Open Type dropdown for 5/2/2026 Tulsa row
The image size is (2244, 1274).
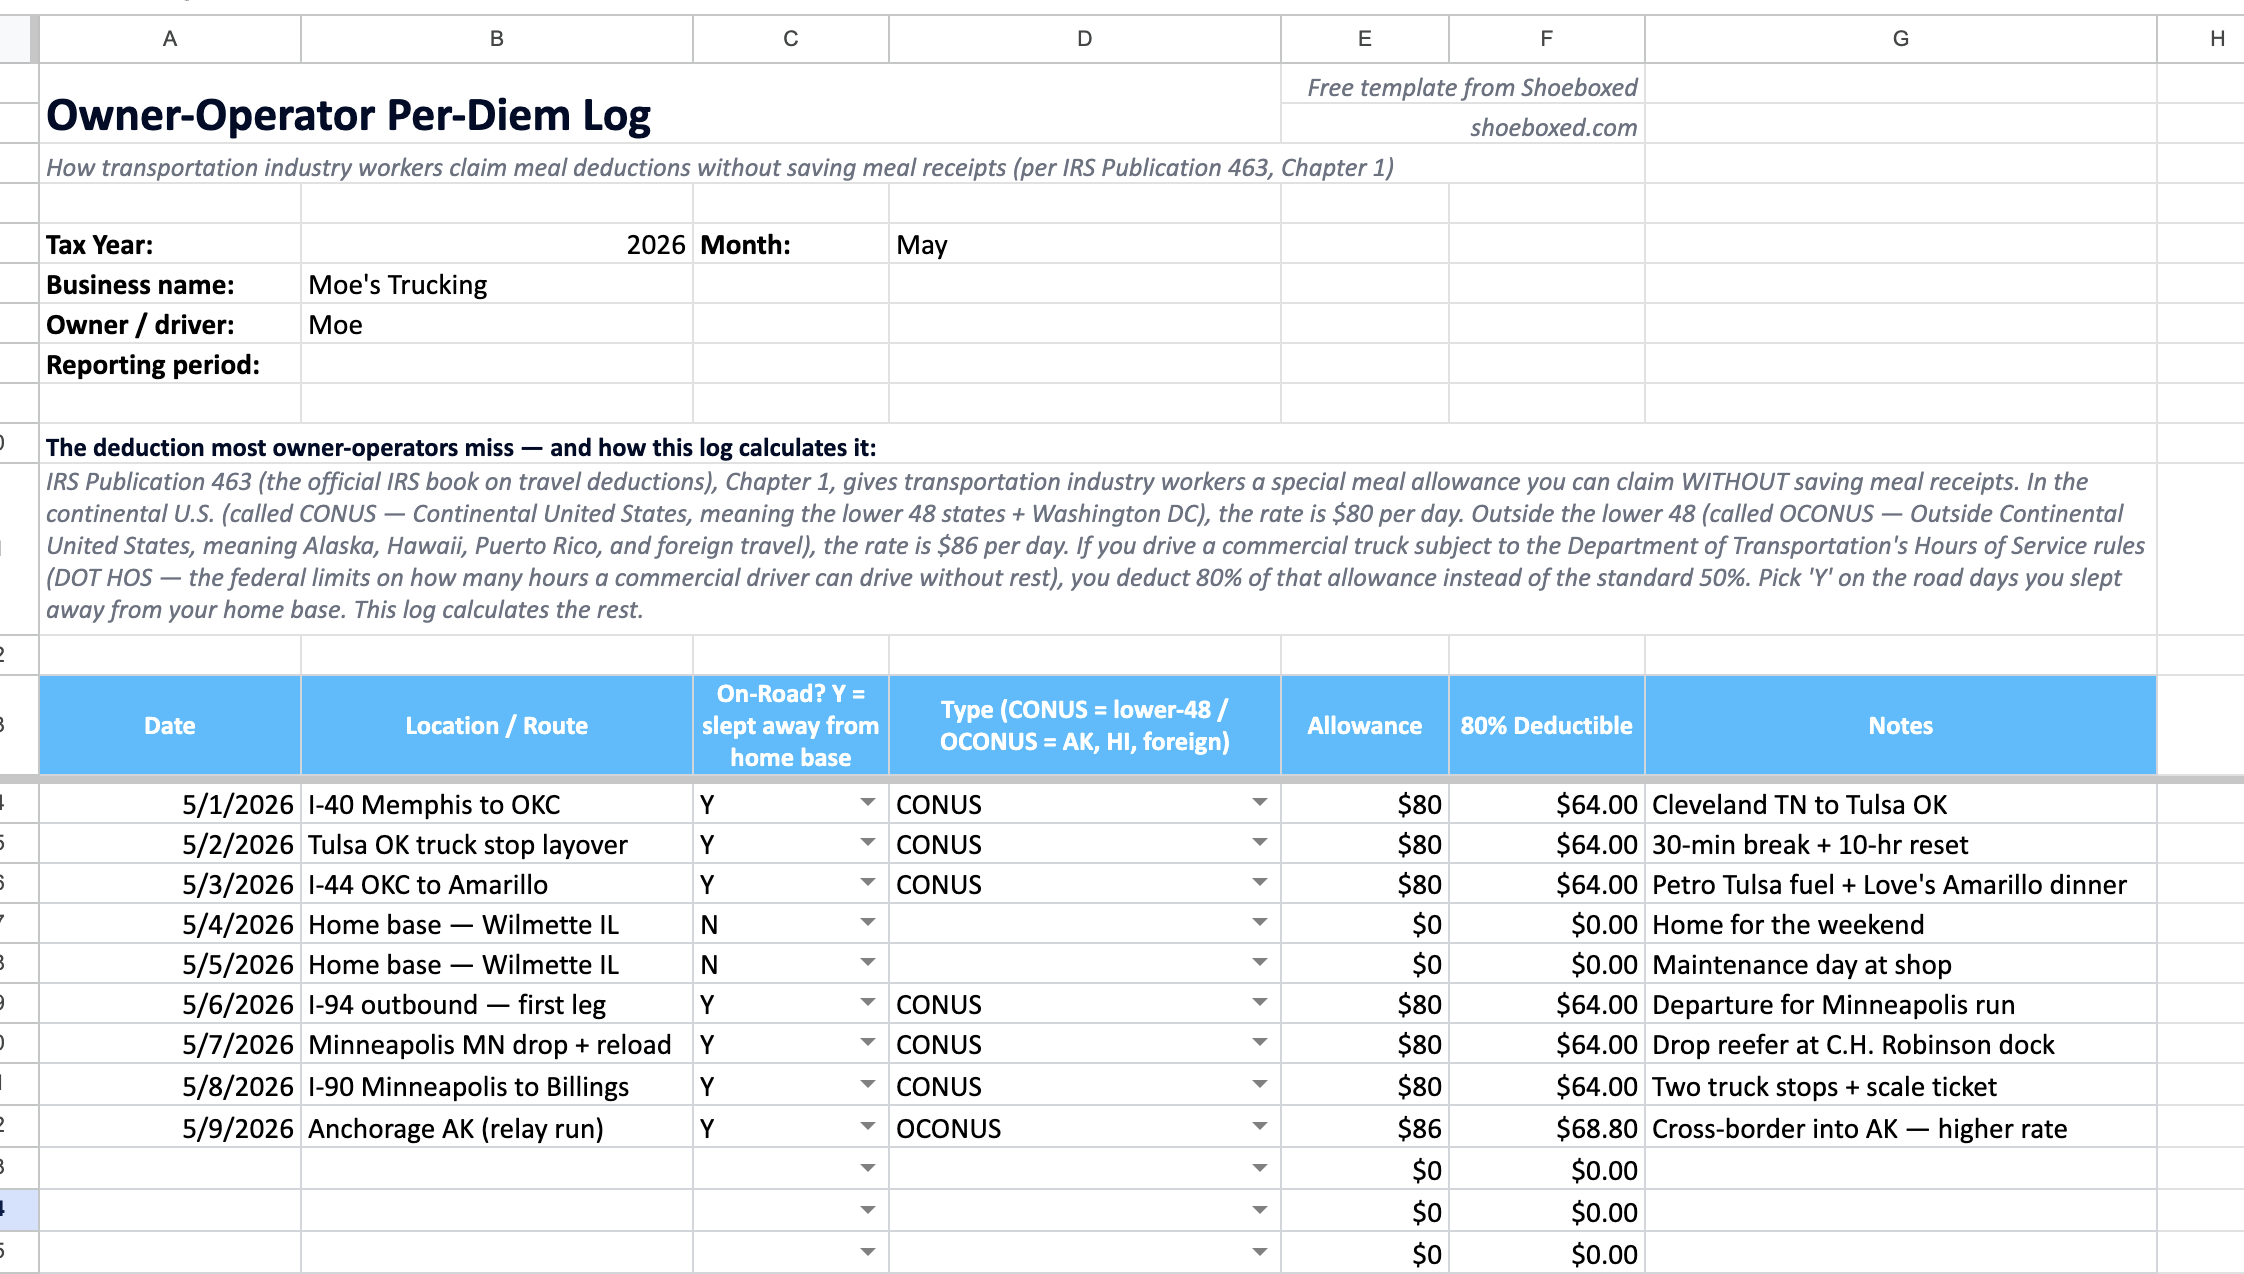1259,843
